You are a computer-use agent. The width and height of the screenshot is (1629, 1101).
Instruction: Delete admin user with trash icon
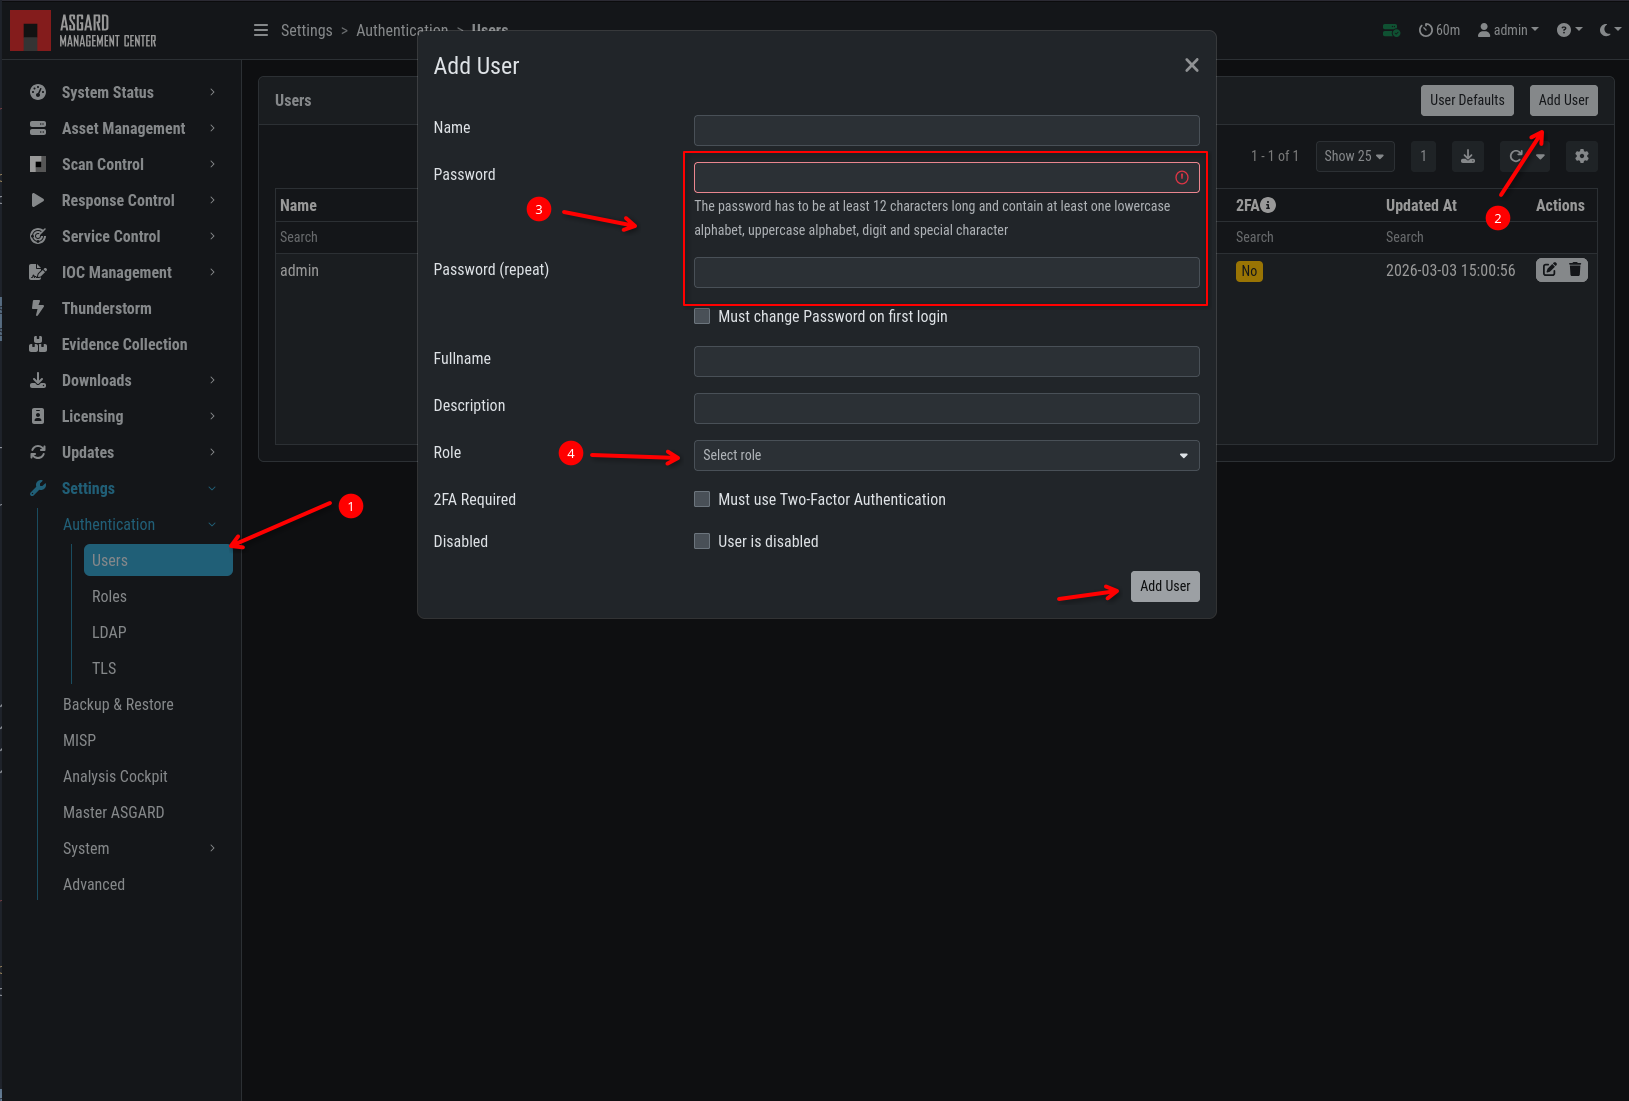(x=1575, y=270)
